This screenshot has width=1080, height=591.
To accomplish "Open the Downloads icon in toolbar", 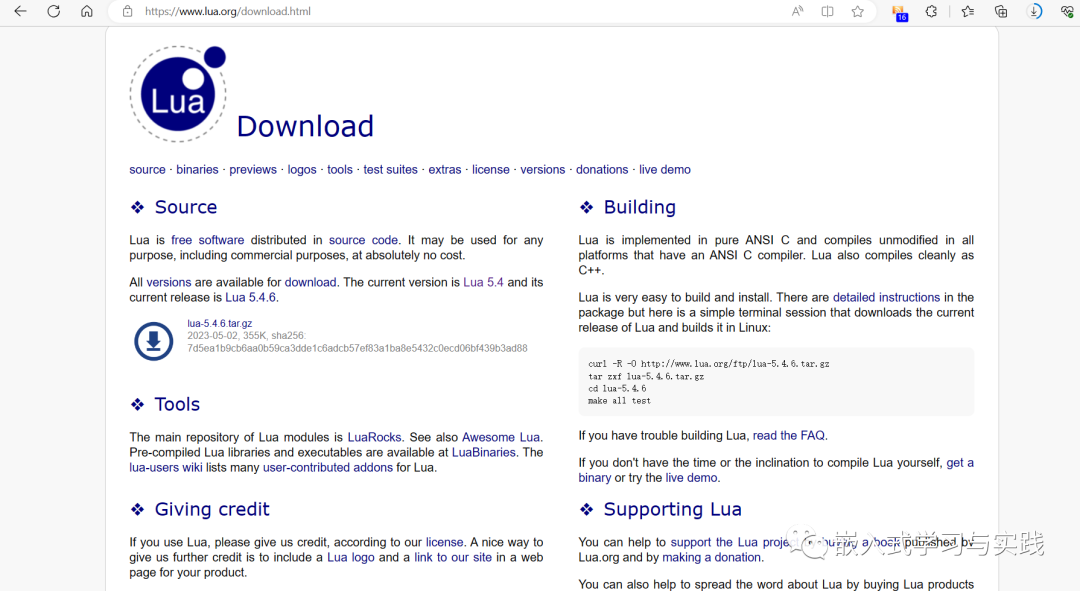I will click(x=1034, y=11).
